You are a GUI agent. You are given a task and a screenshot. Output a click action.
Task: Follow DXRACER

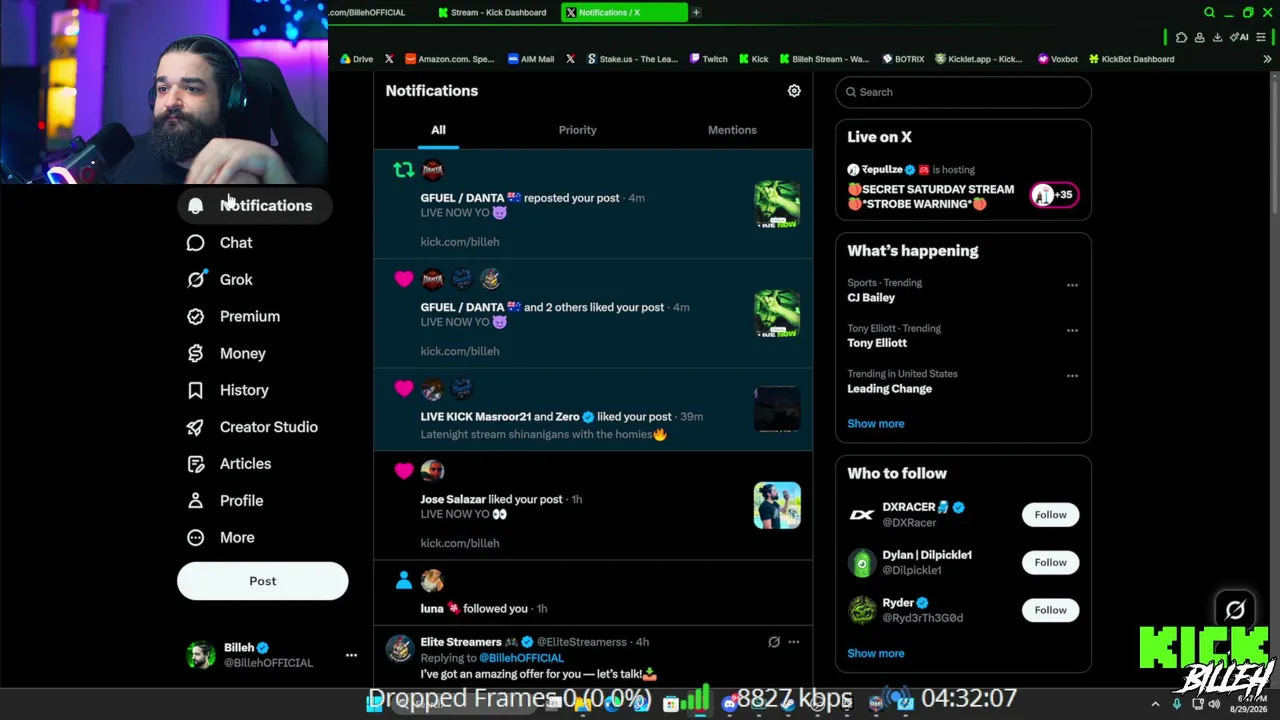pos(1050,514)
